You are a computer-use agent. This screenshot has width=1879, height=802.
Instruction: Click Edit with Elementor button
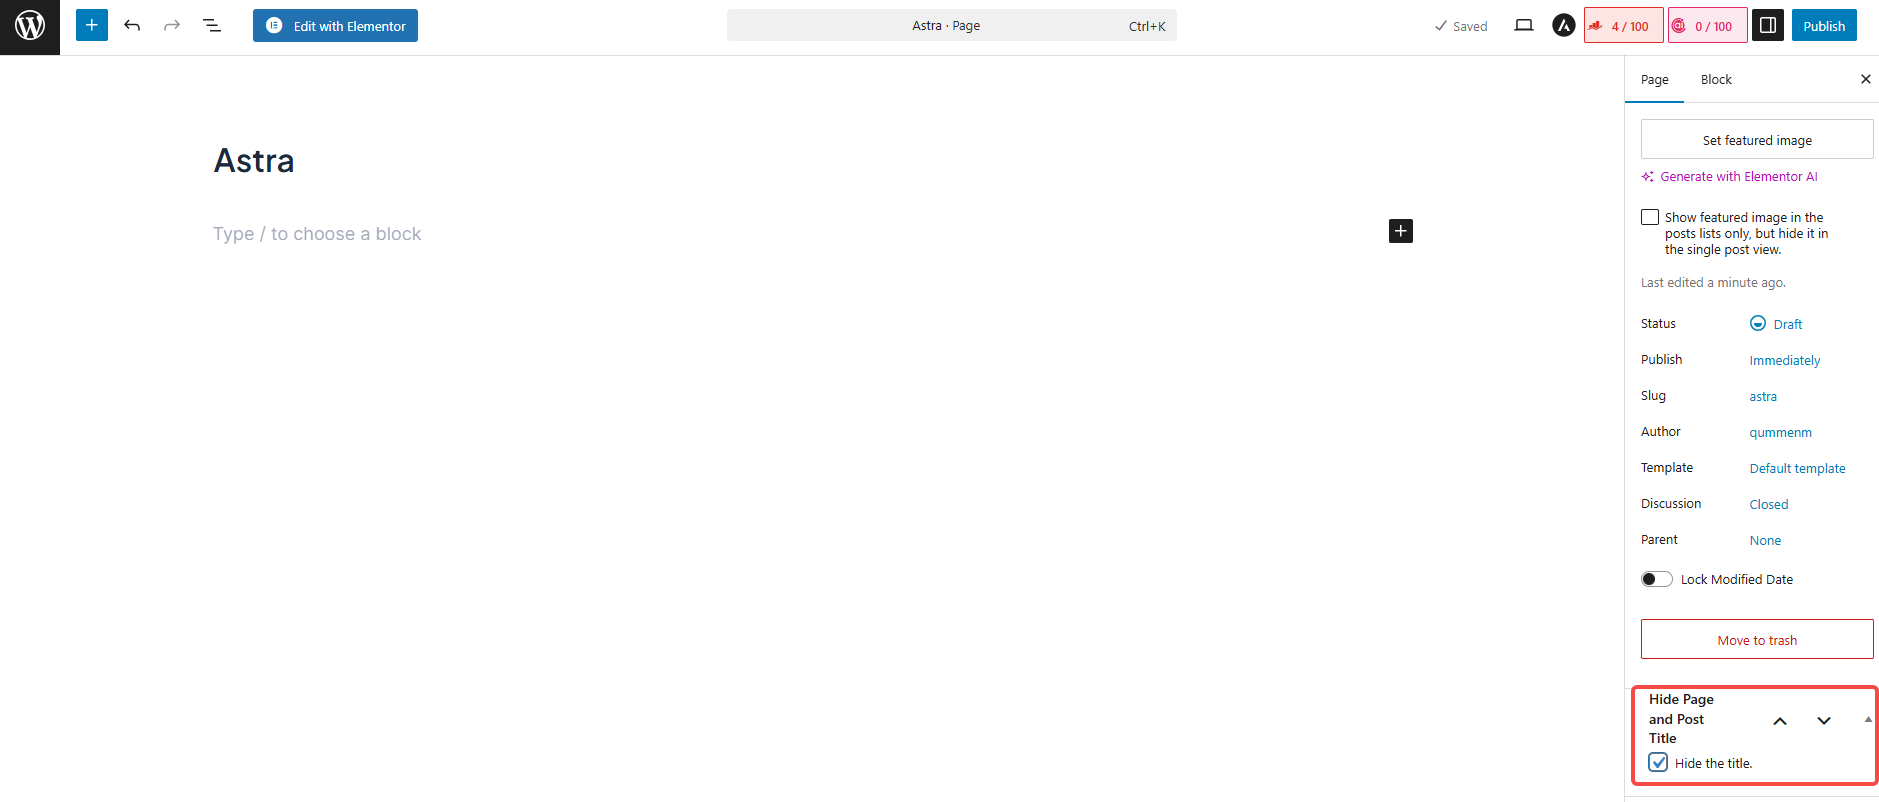coord(335,26)
